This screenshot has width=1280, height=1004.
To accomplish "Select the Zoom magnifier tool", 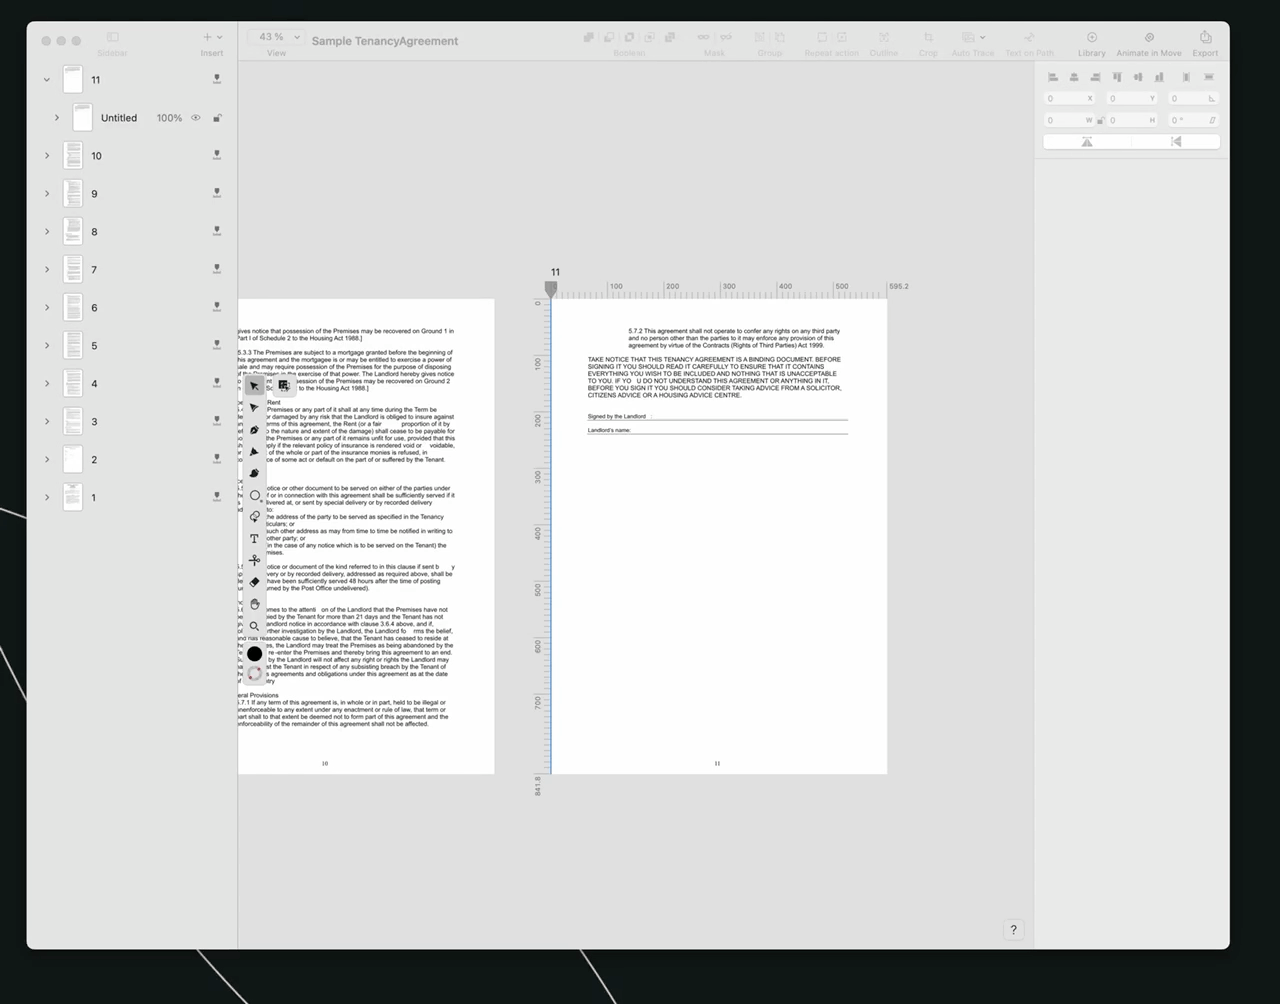I will point(254,626).
